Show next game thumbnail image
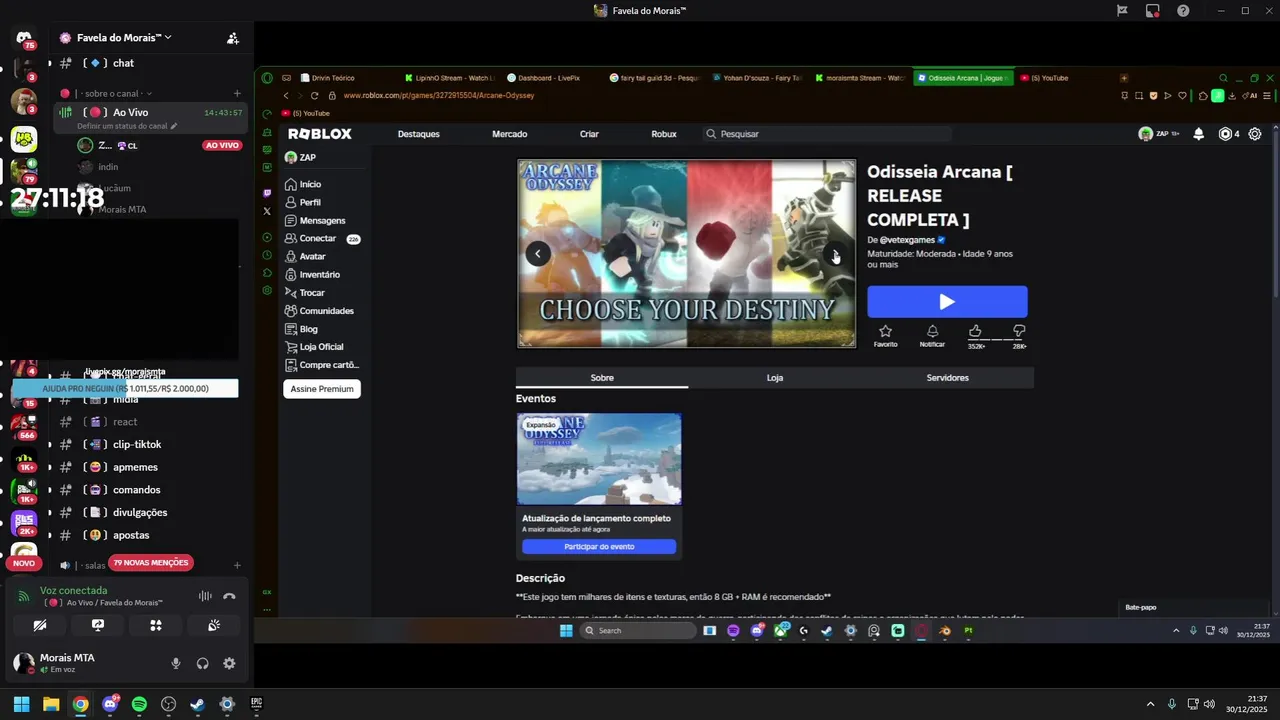 pyautogui.click(x=835, y=254)
